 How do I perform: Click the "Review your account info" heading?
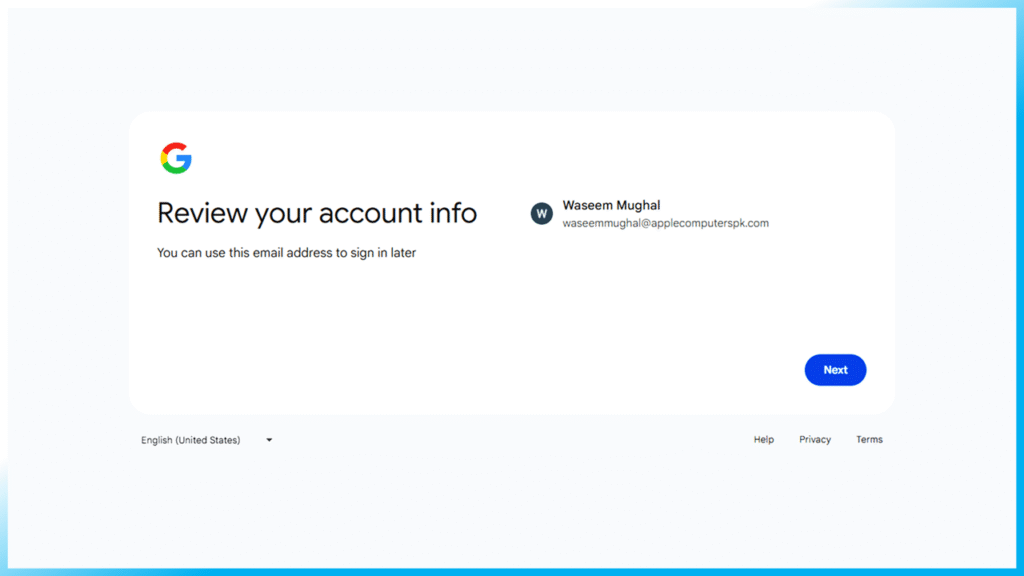click(317, 213)
